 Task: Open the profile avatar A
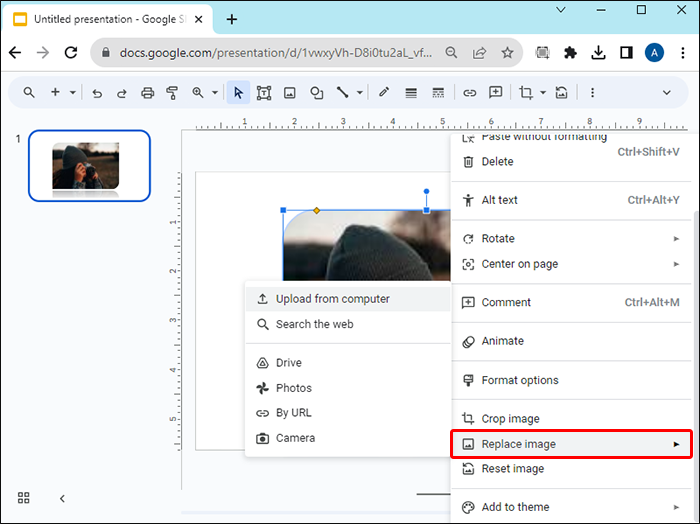pyautogui.click(x=654, y=53)
